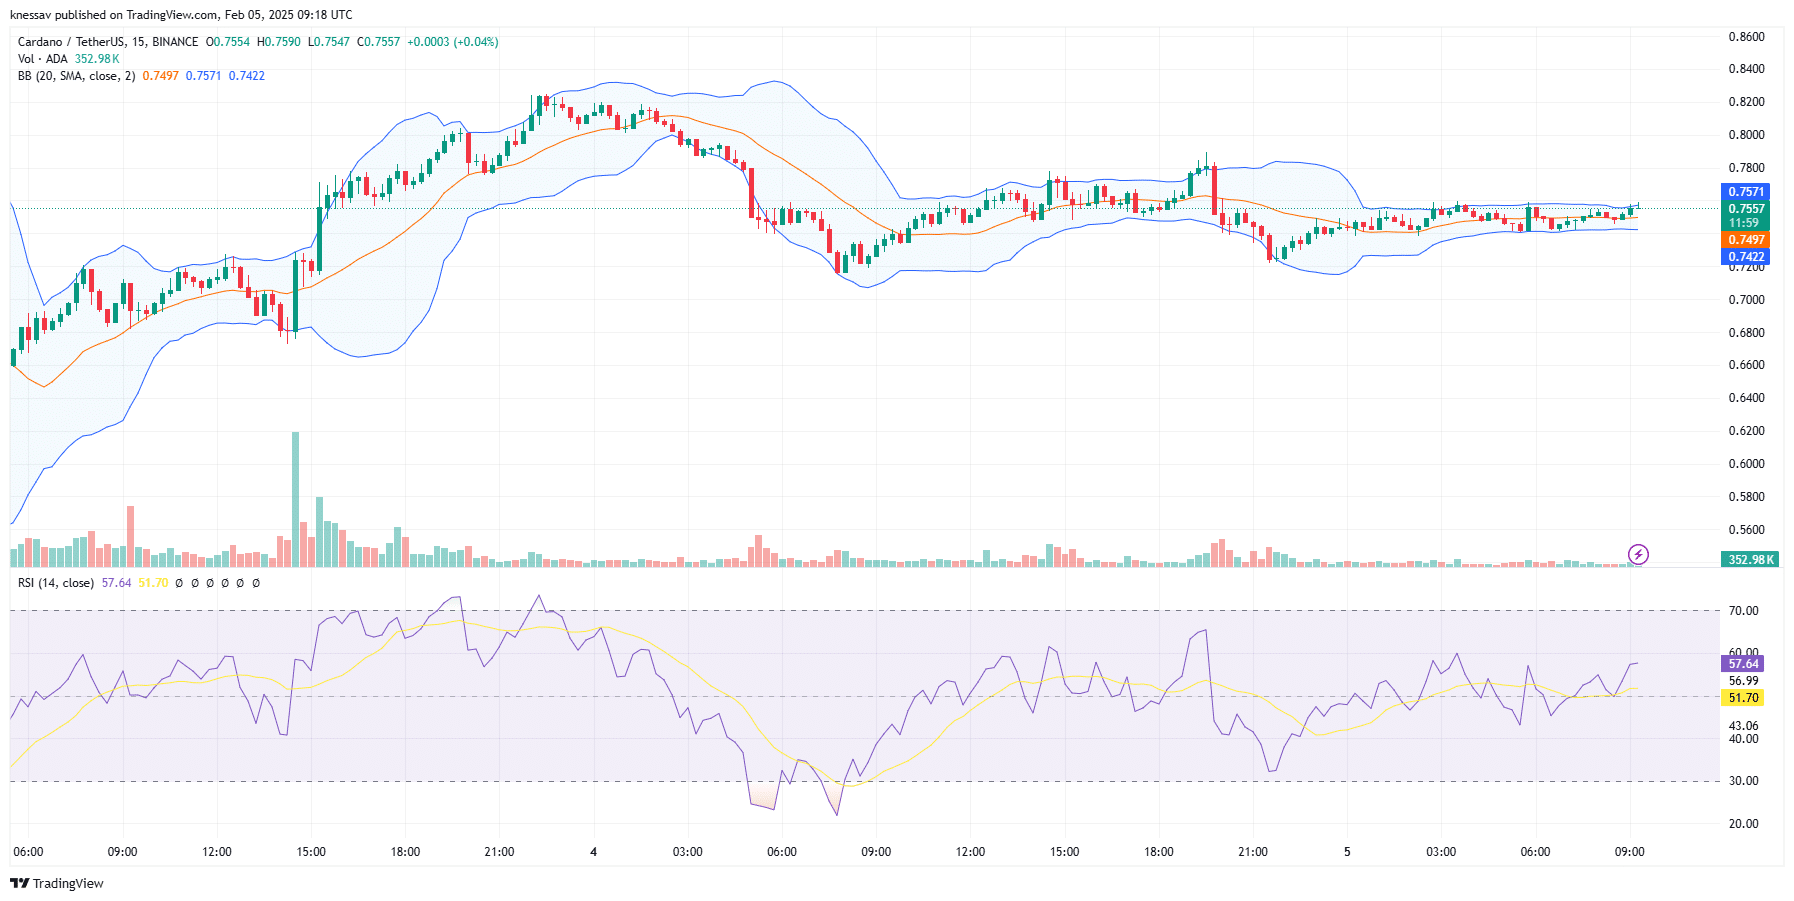This screenshot has height=901, width=1794.
Task: Click the 43.06 RSI axis label
Action: click(1744, 726)
